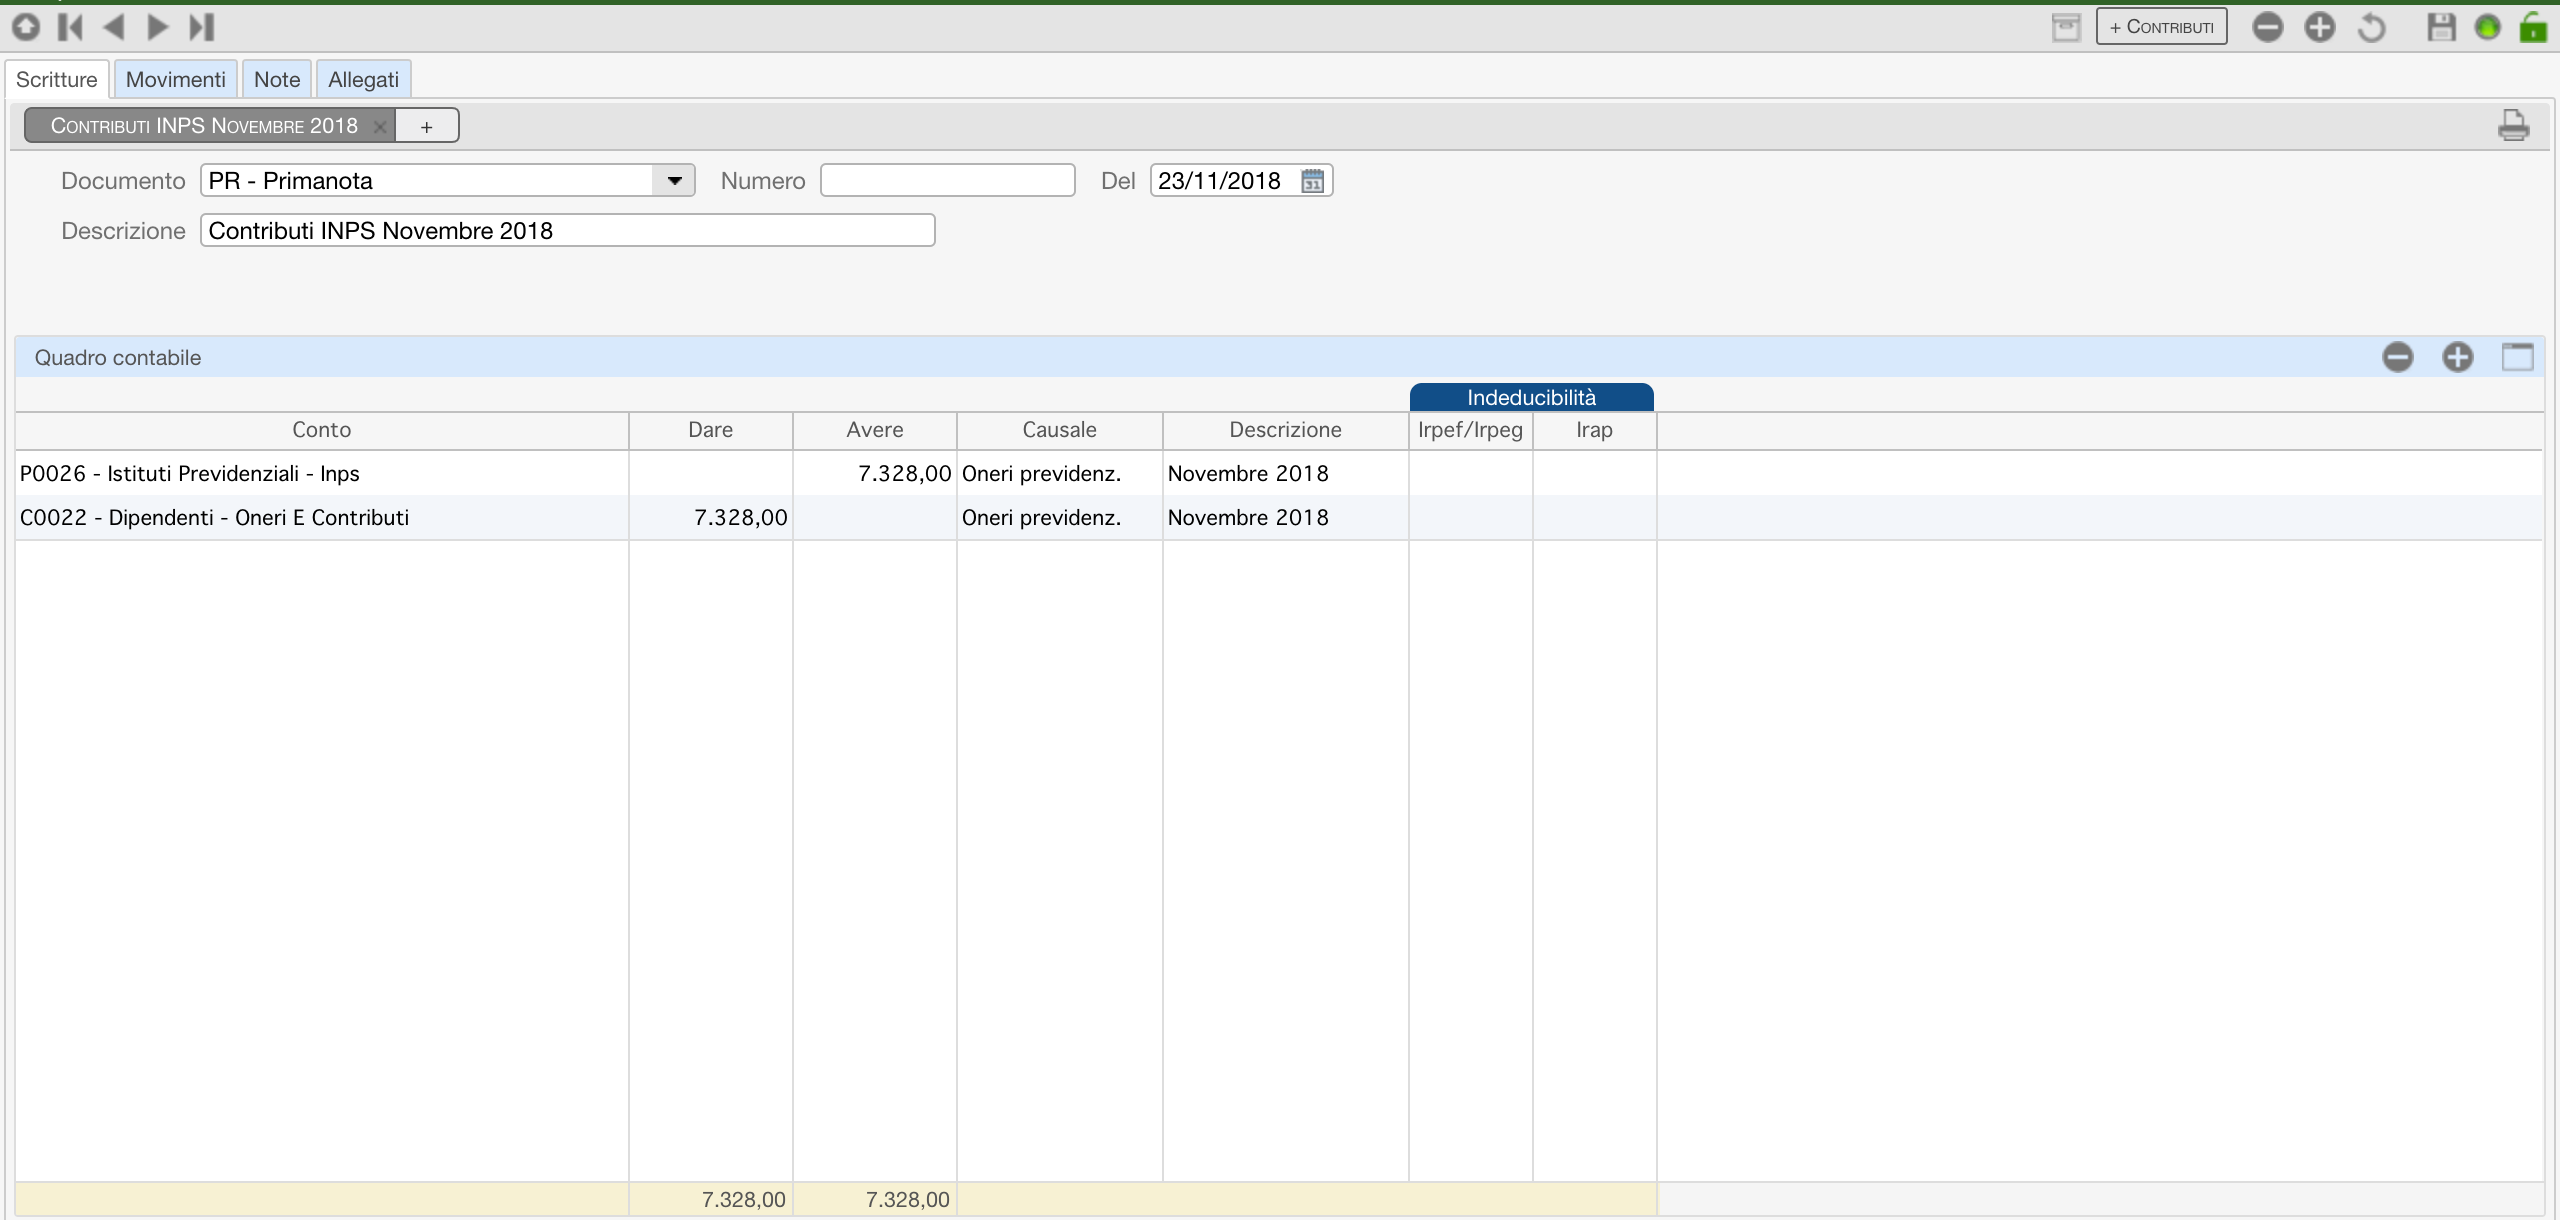2560x1220 pixels.
Task: Select Contributi INPS Novembre 2018 sub-tab
Action: click(x=204, y=126)
